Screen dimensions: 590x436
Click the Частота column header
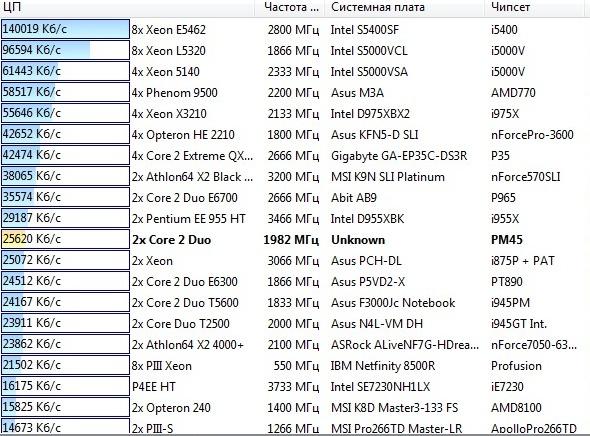[291, 7]
